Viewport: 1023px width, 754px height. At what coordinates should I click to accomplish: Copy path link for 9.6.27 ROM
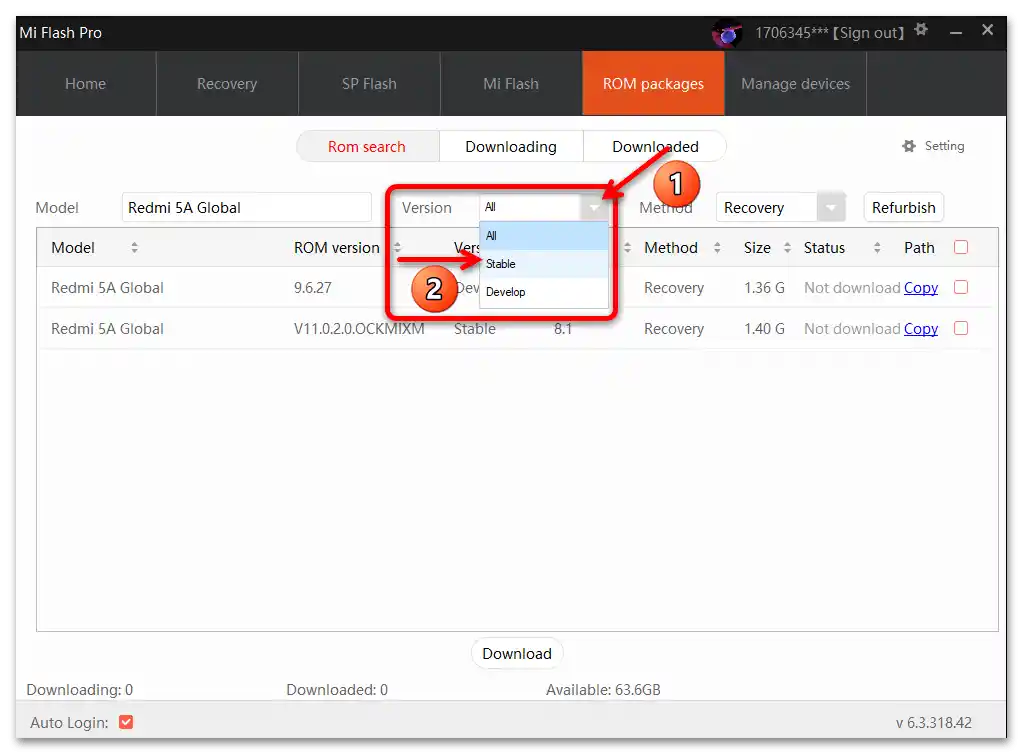click(x=921, y=288)
